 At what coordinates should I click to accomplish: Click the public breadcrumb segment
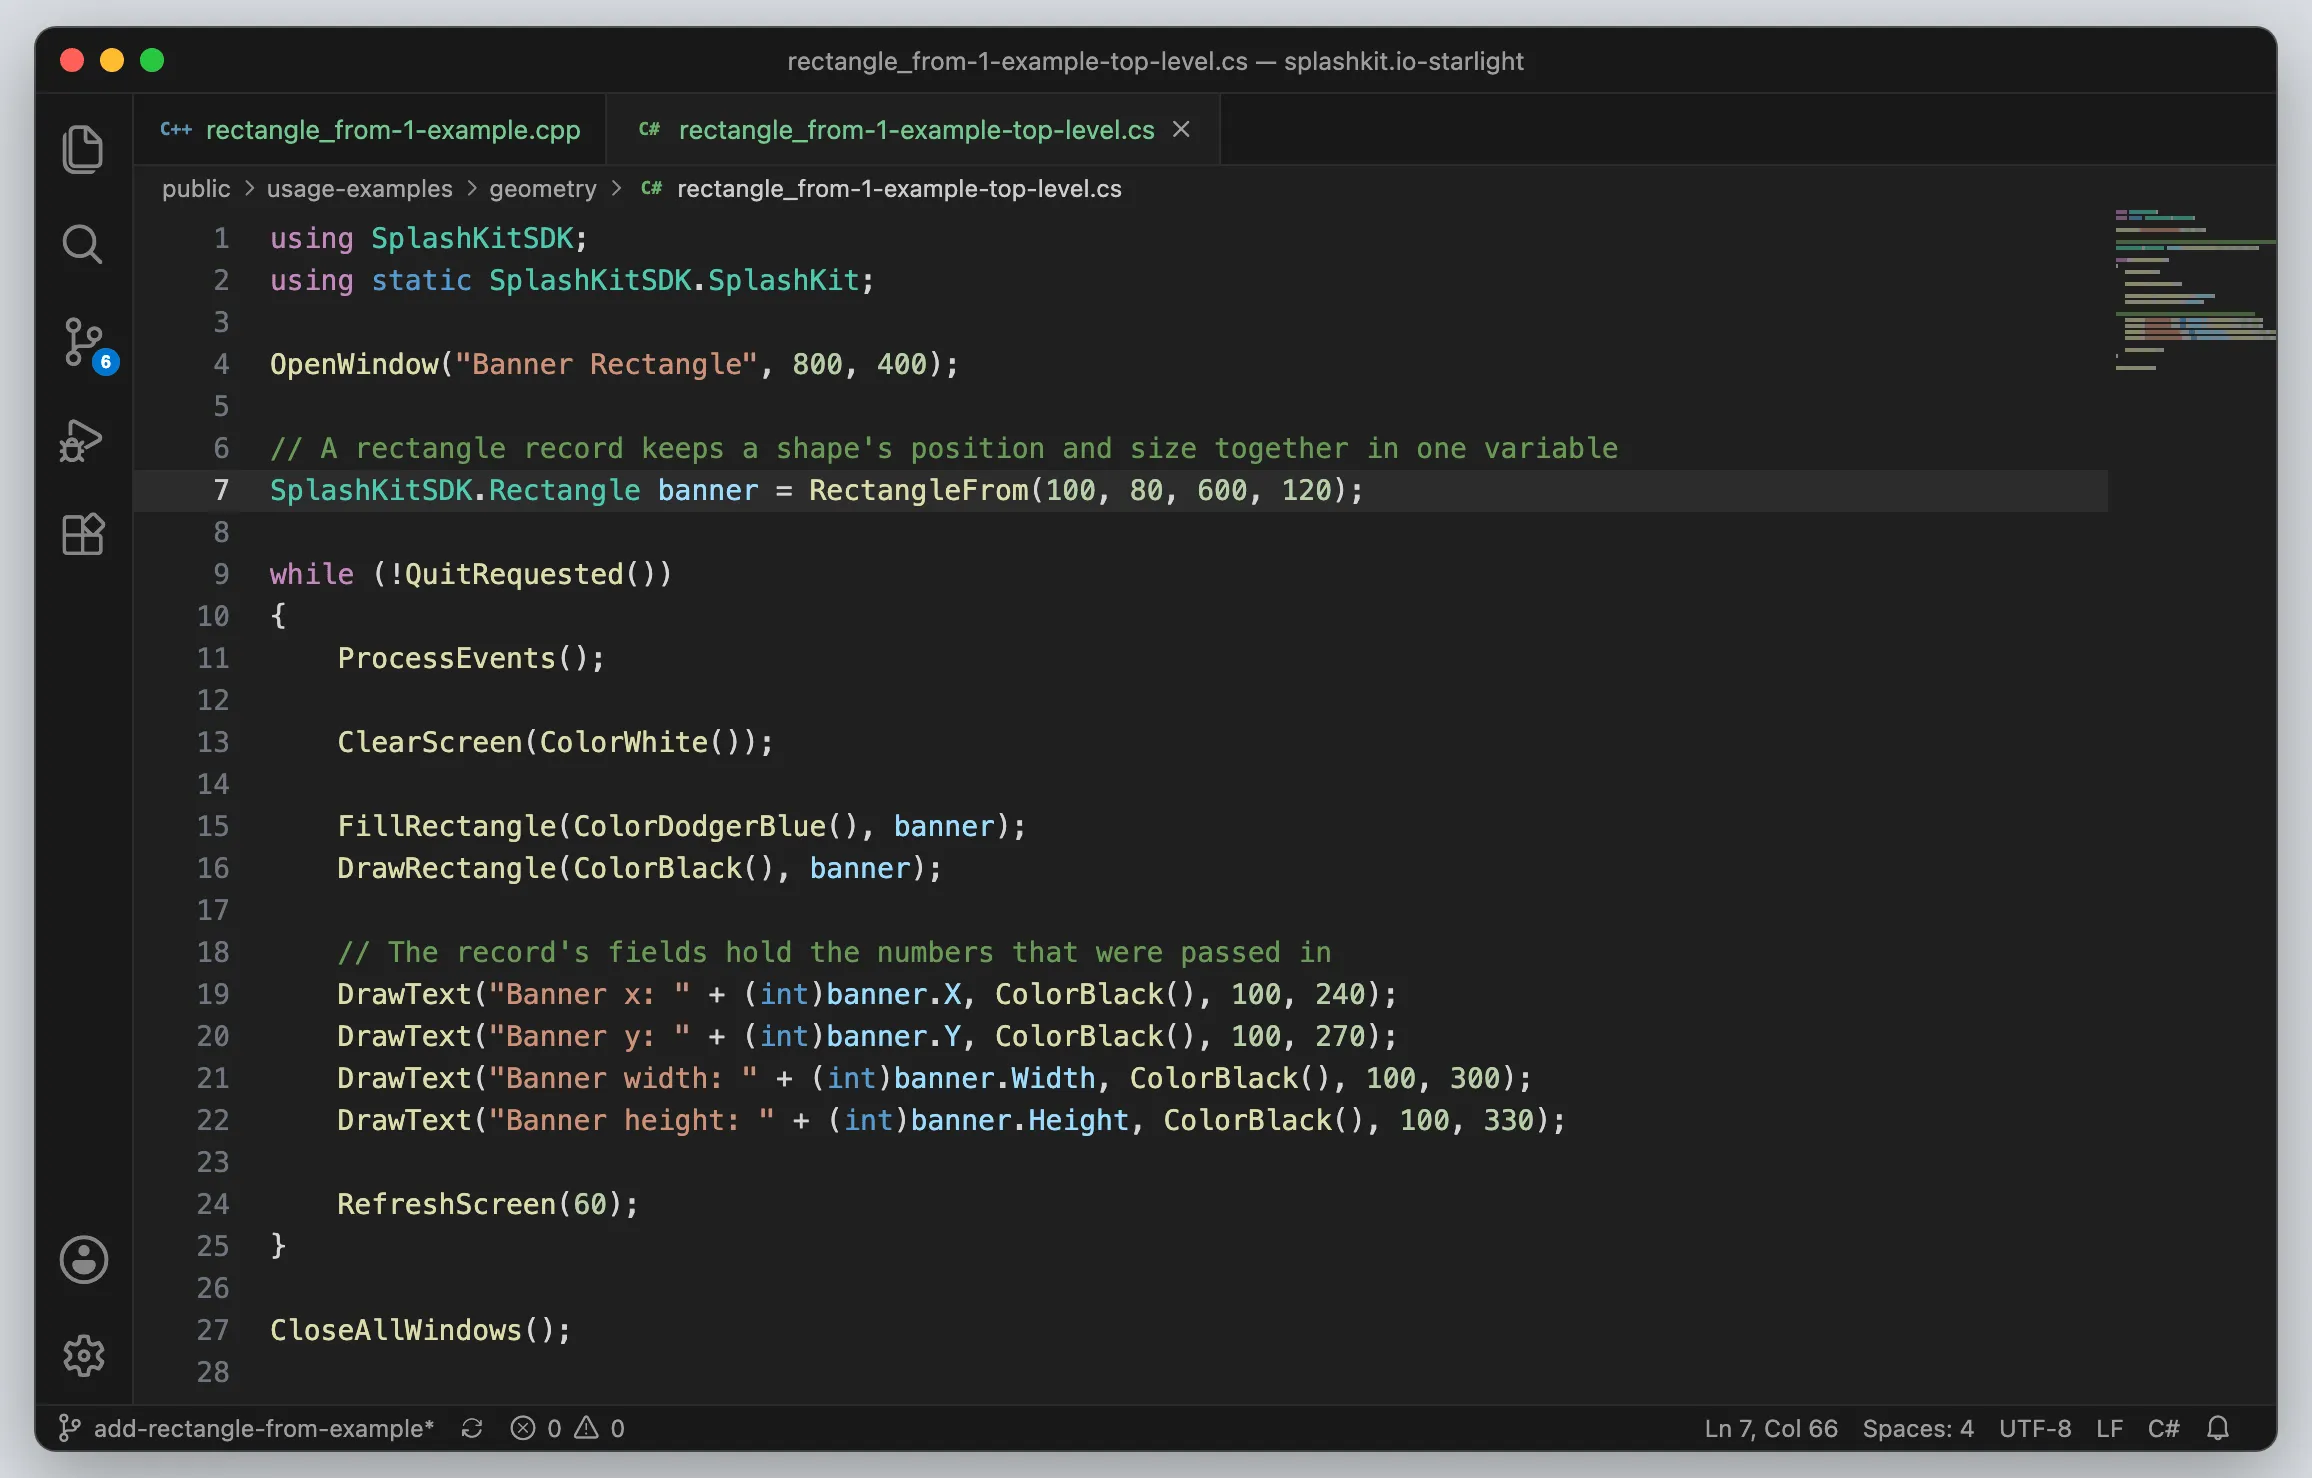[196, 189]
